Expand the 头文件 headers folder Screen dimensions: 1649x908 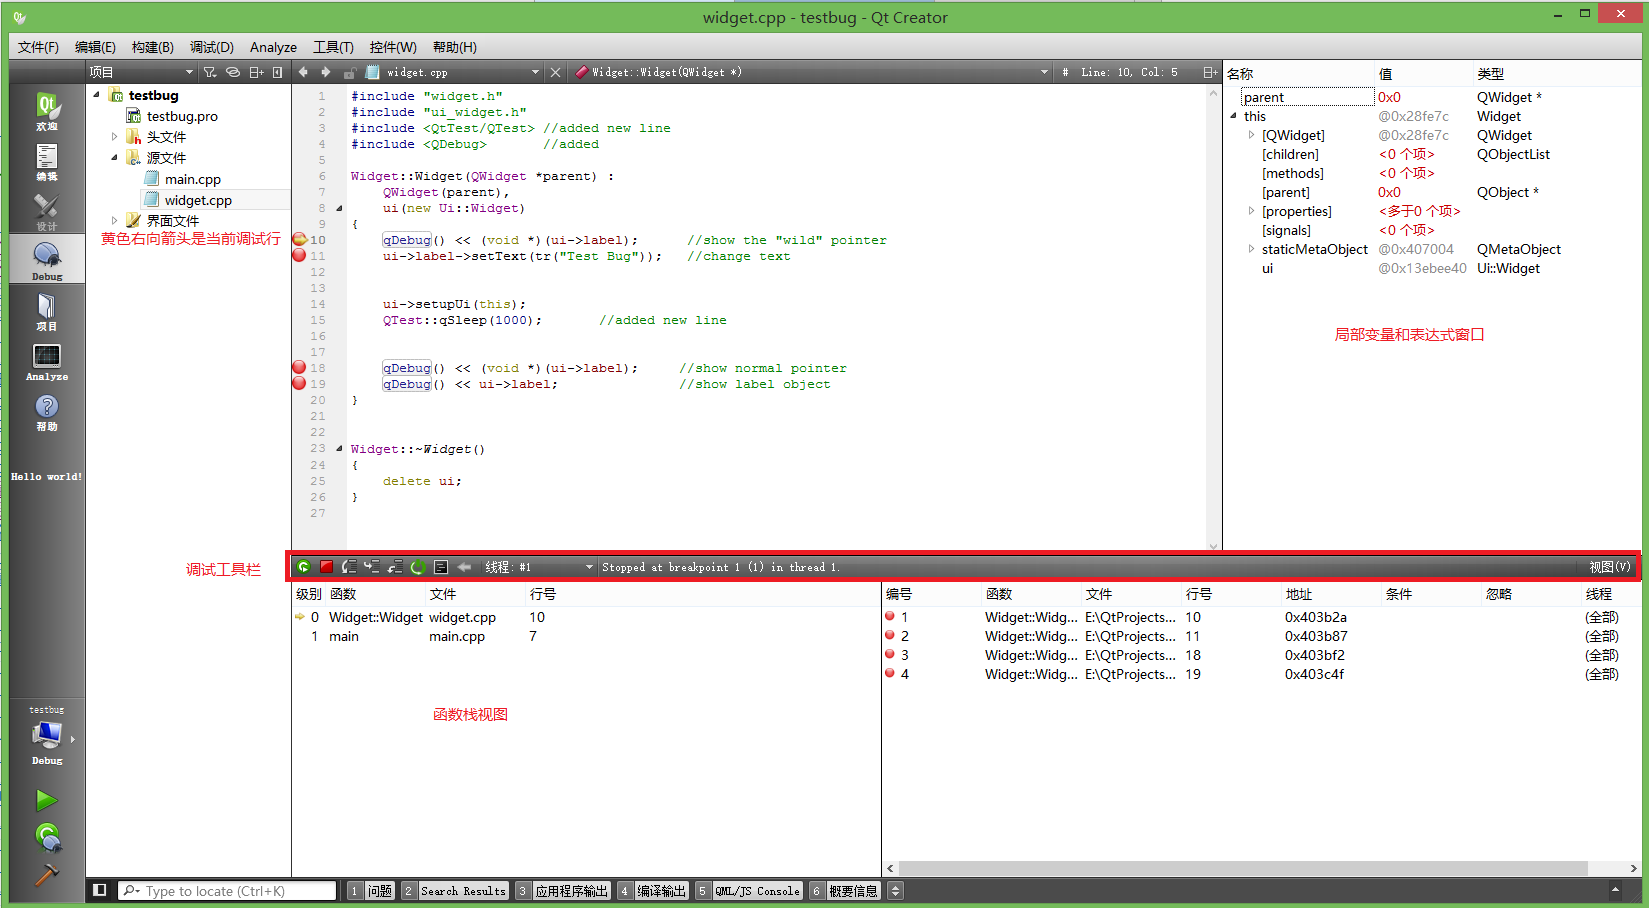[x=114, y=137]
